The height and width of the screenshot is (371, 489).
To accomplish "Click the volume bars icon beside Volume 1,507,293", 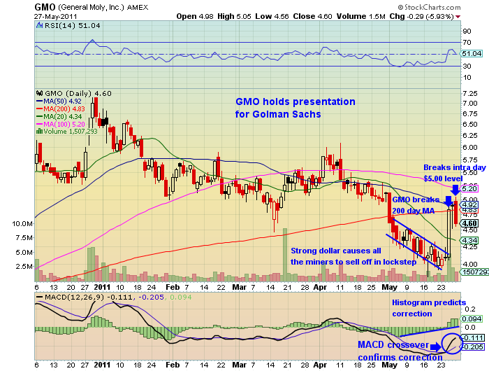I will point(39,131).
